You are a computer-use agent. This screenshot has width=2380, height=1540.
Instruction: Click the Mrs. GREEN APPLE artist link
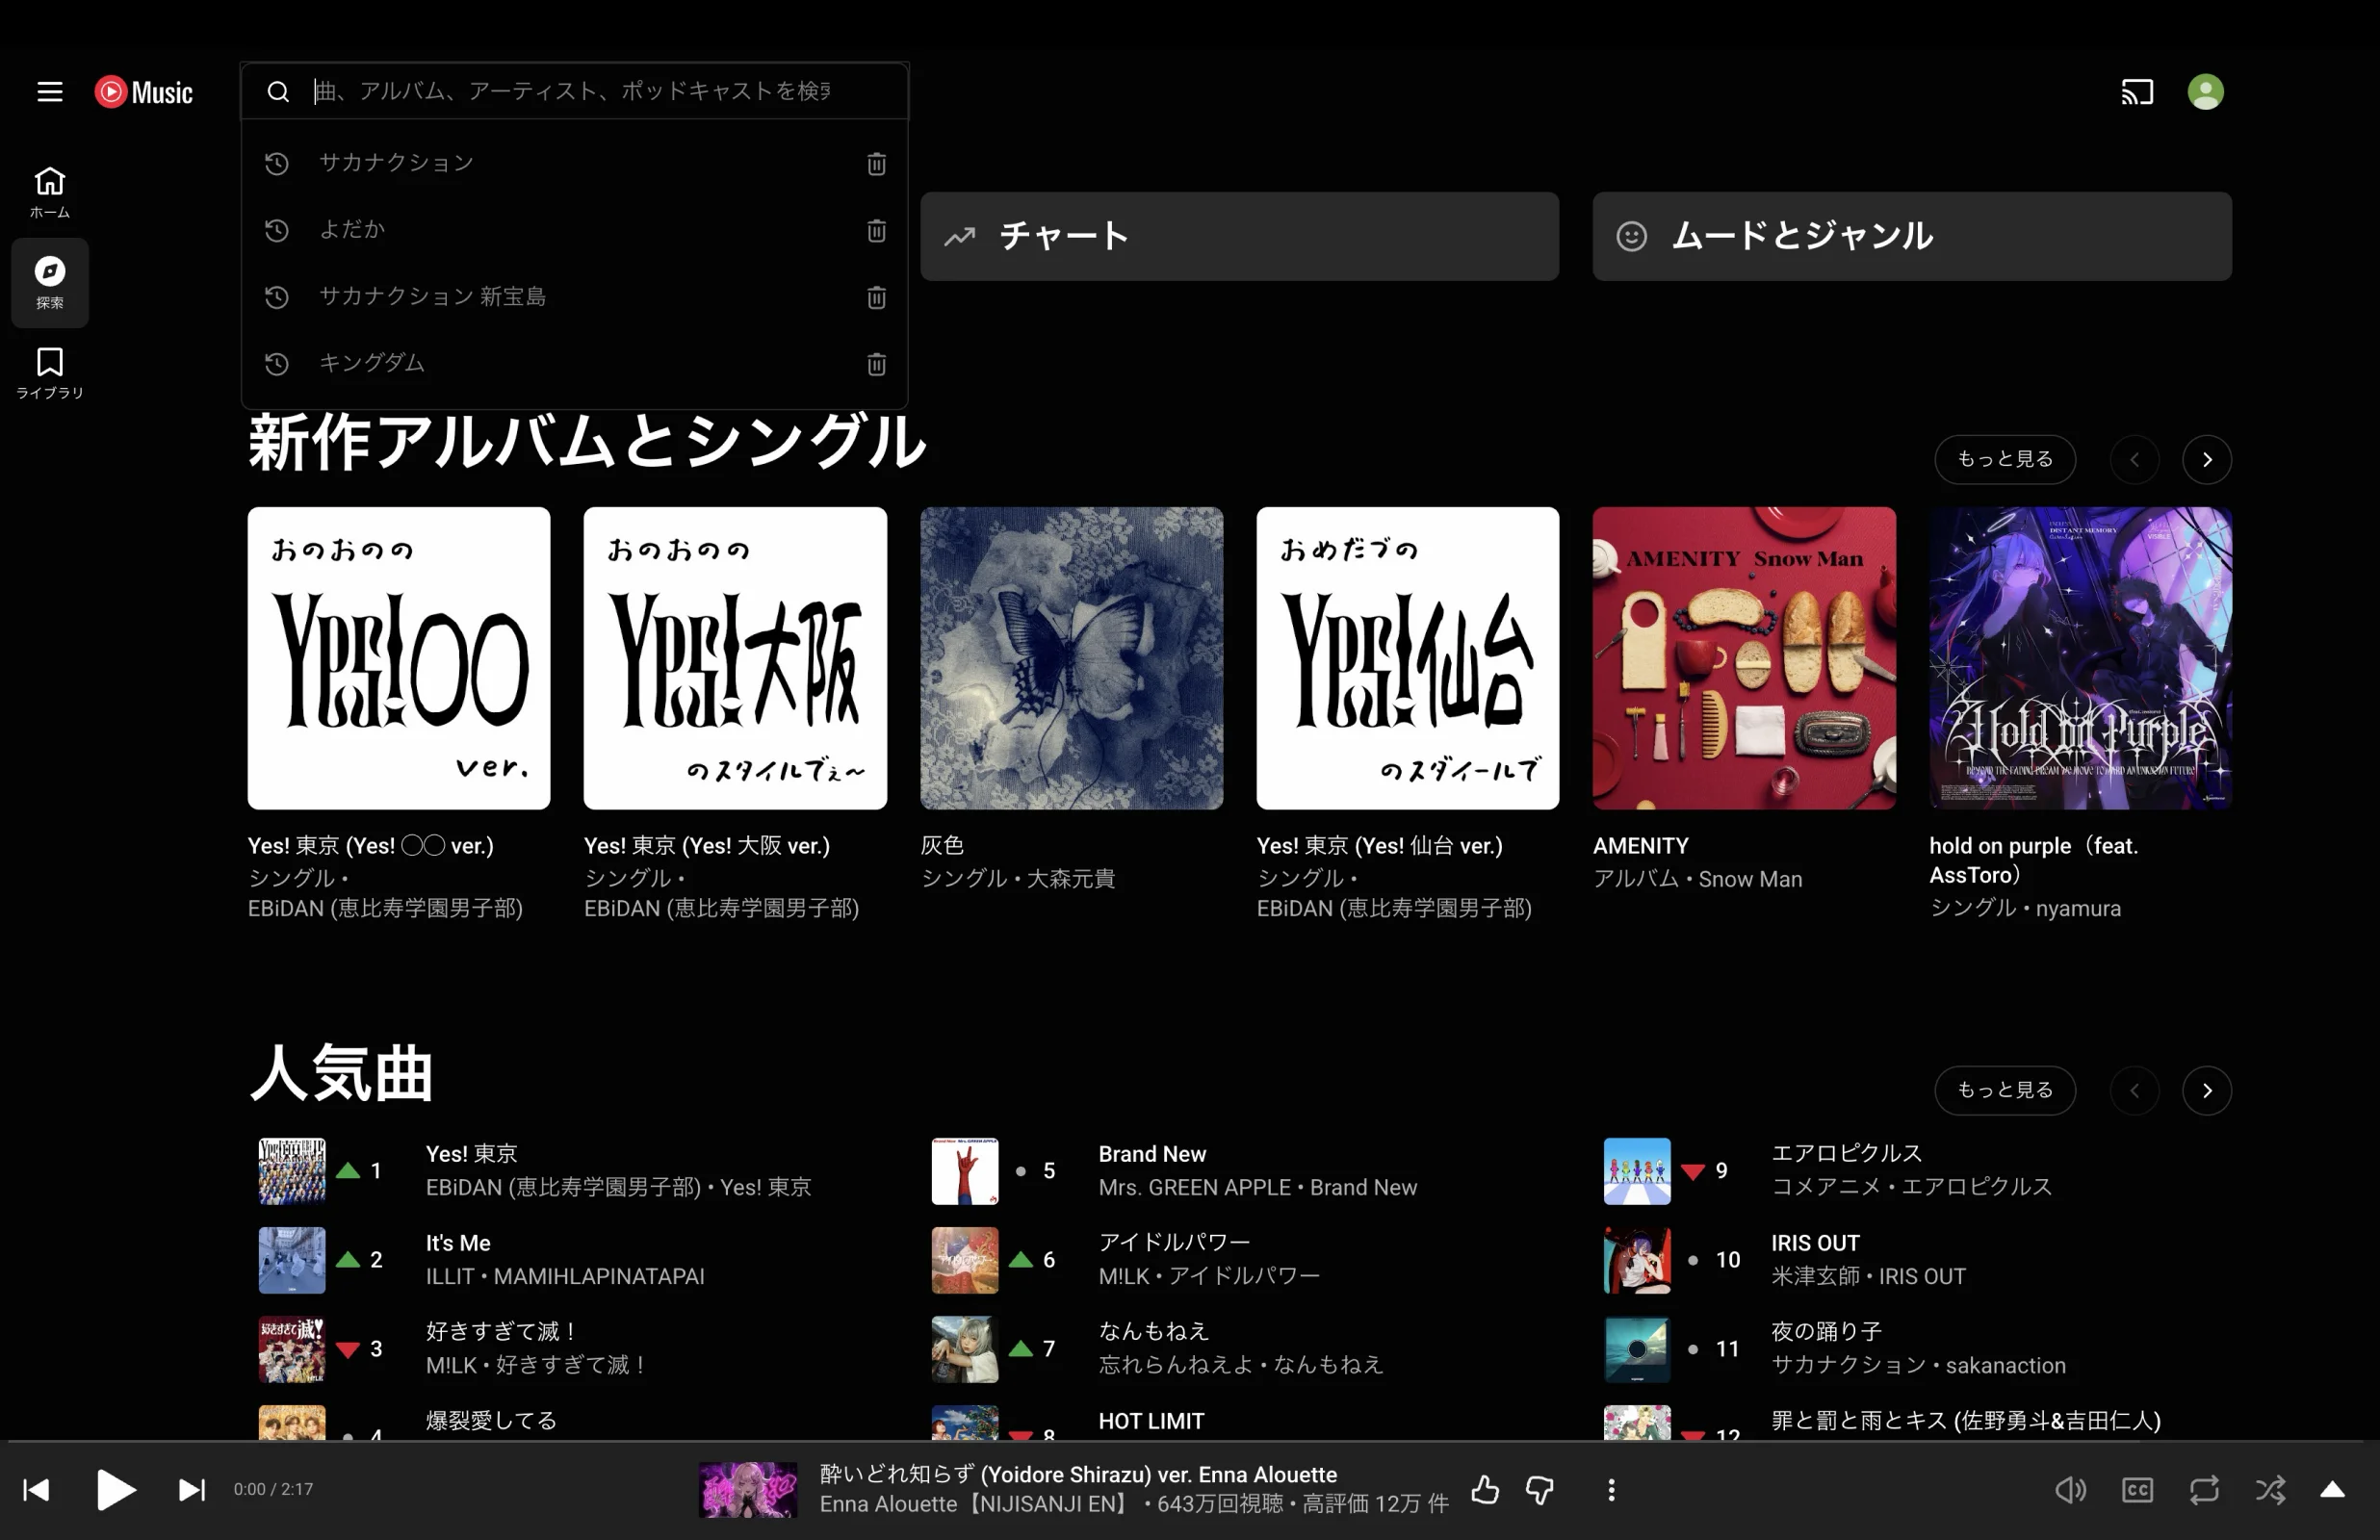coord(1194,1188)
